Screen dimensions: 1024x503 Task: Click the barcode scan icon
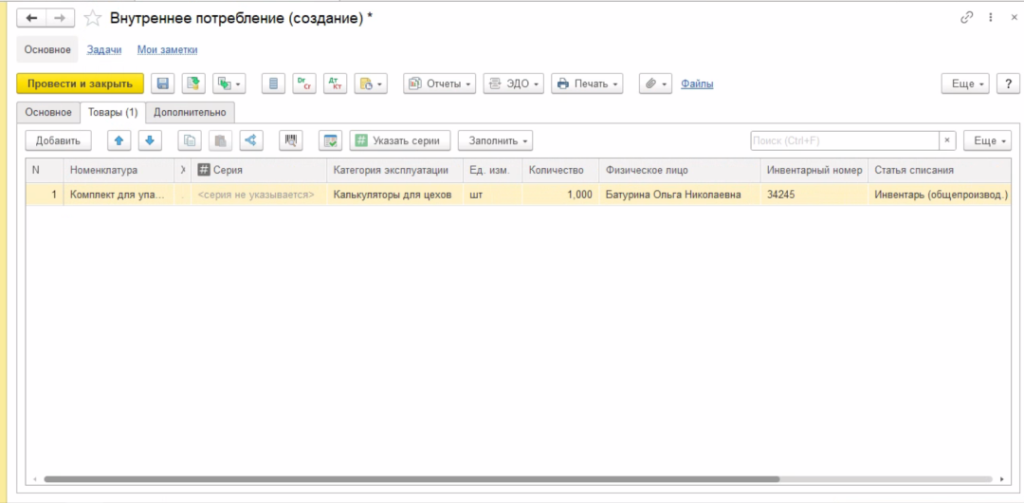[291, 141]
